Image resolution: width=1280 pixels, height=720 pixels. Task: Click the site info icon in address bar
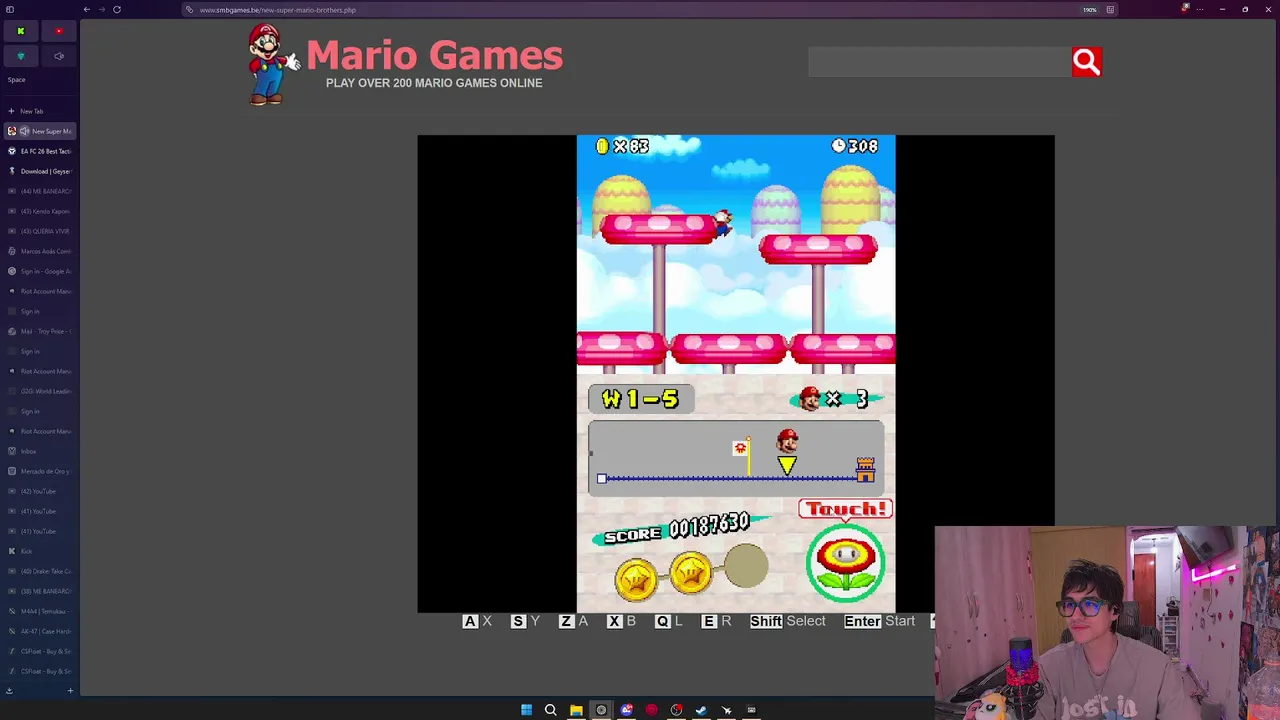tap(189, 10)
